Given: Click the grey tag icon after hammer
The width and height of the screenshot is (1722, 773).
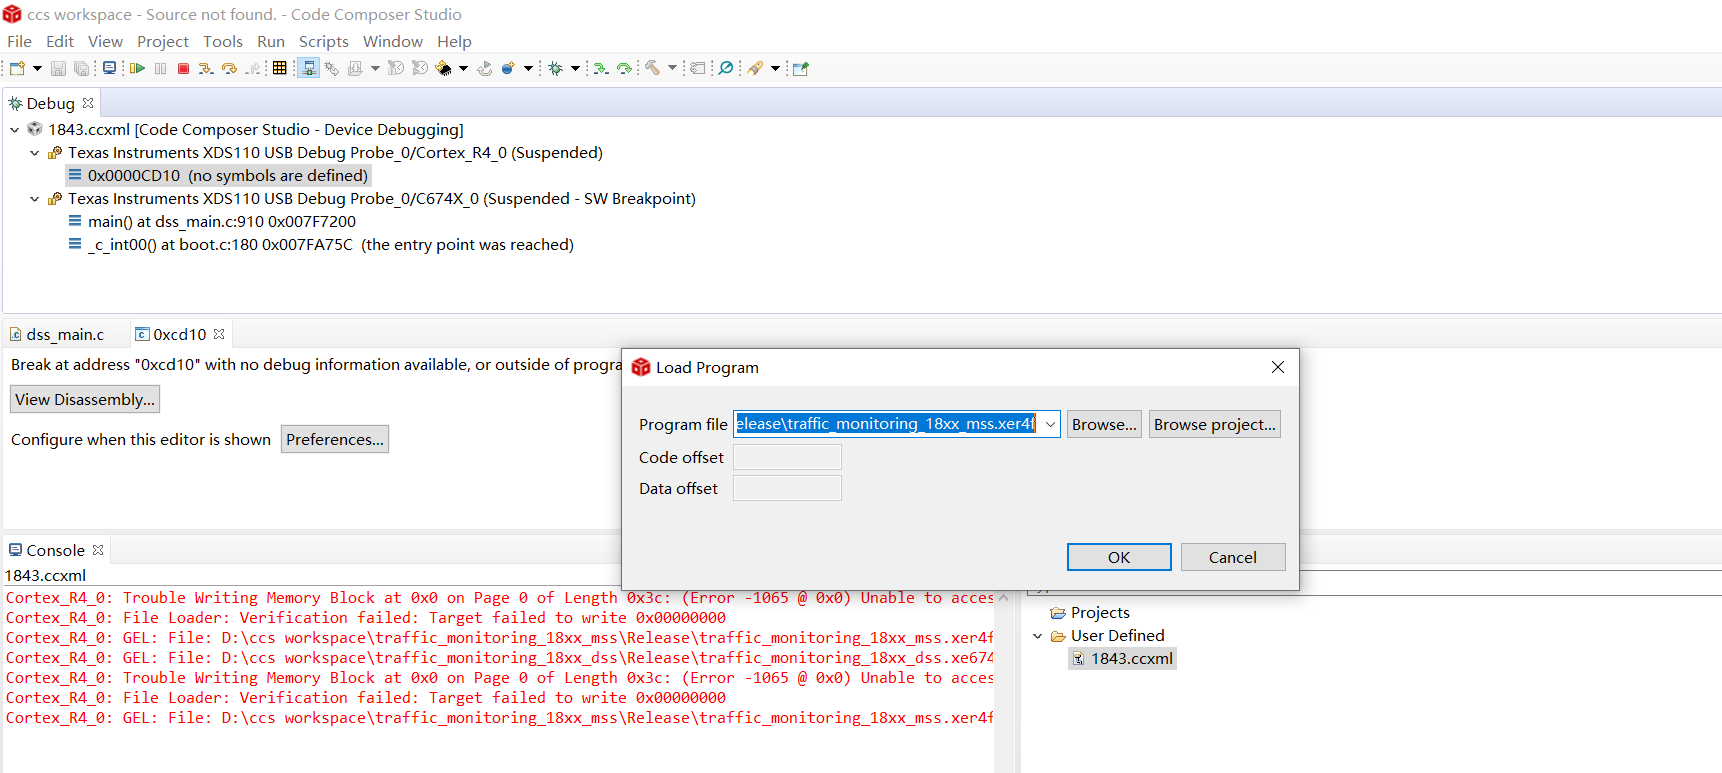Looking at the screenshot, I should (x=698, y=68).
